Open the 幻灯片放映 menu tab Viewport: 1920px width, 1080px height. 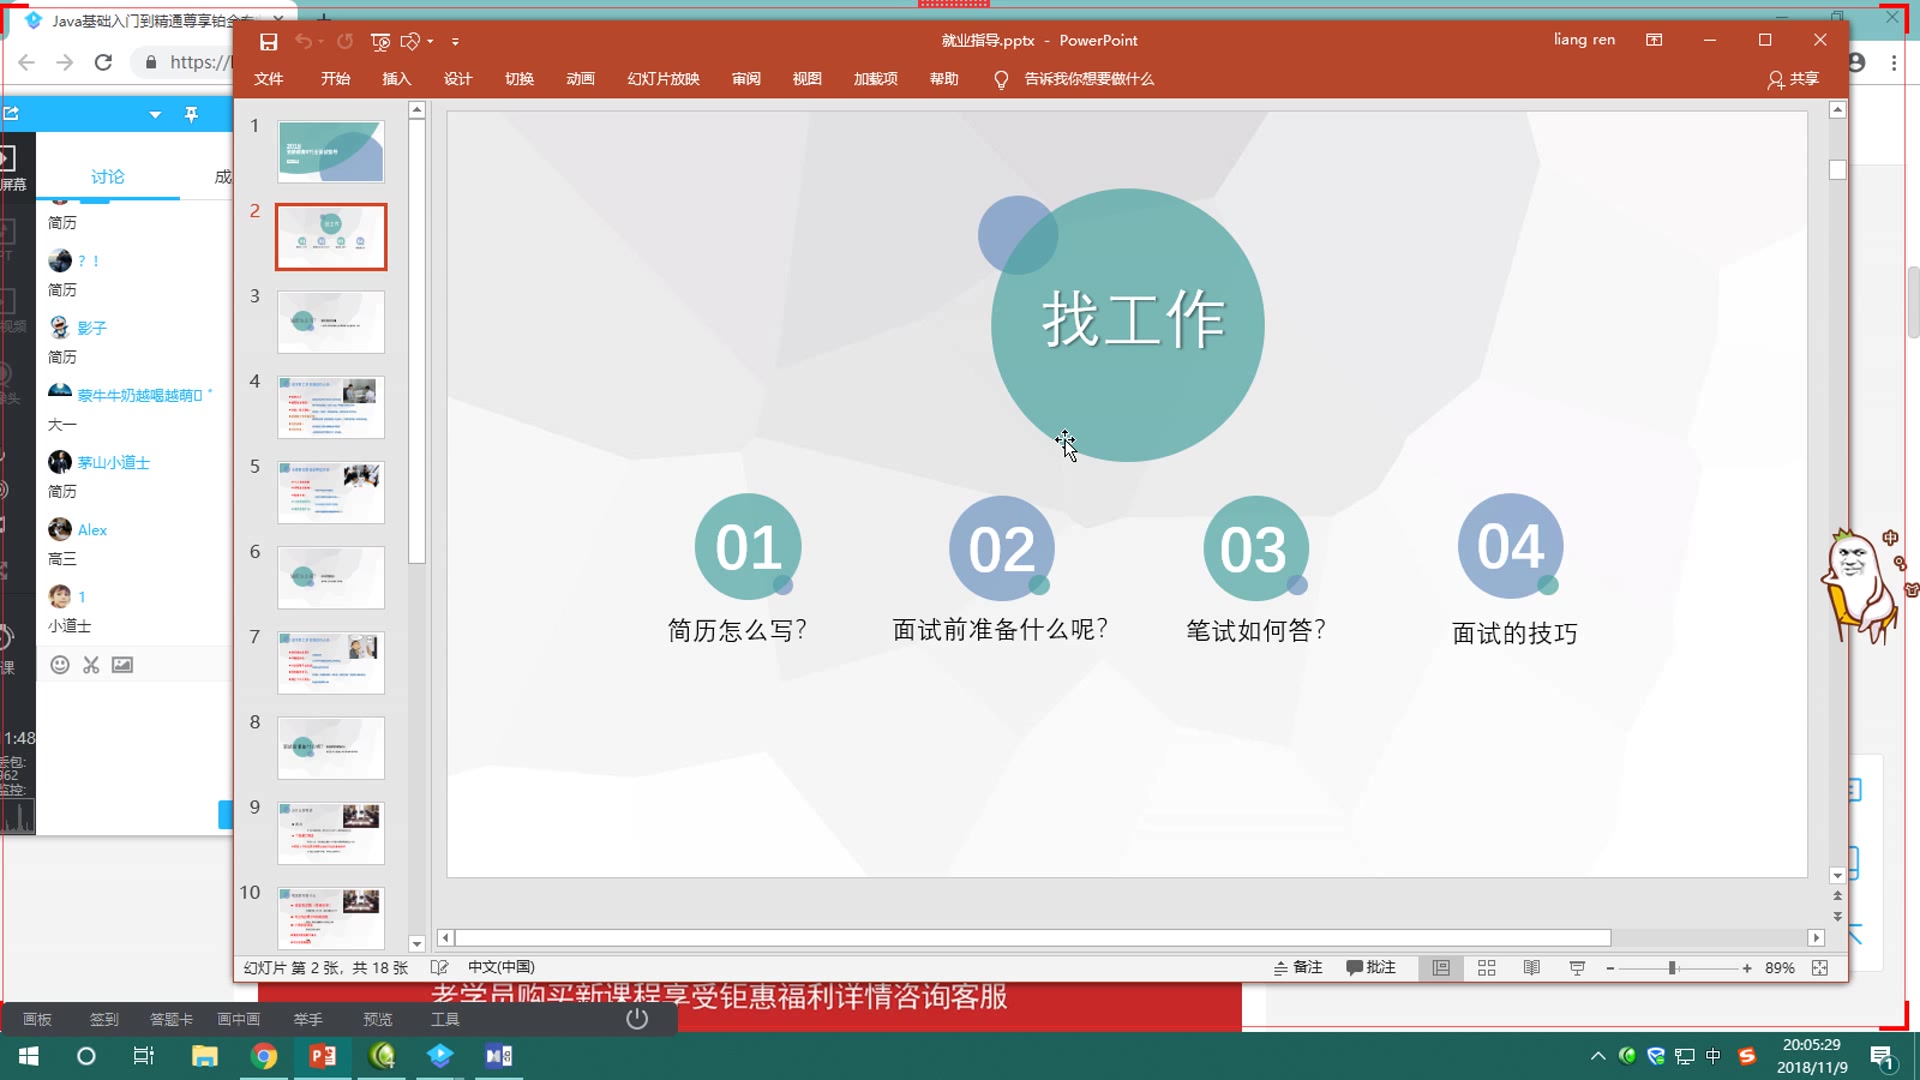662,79
